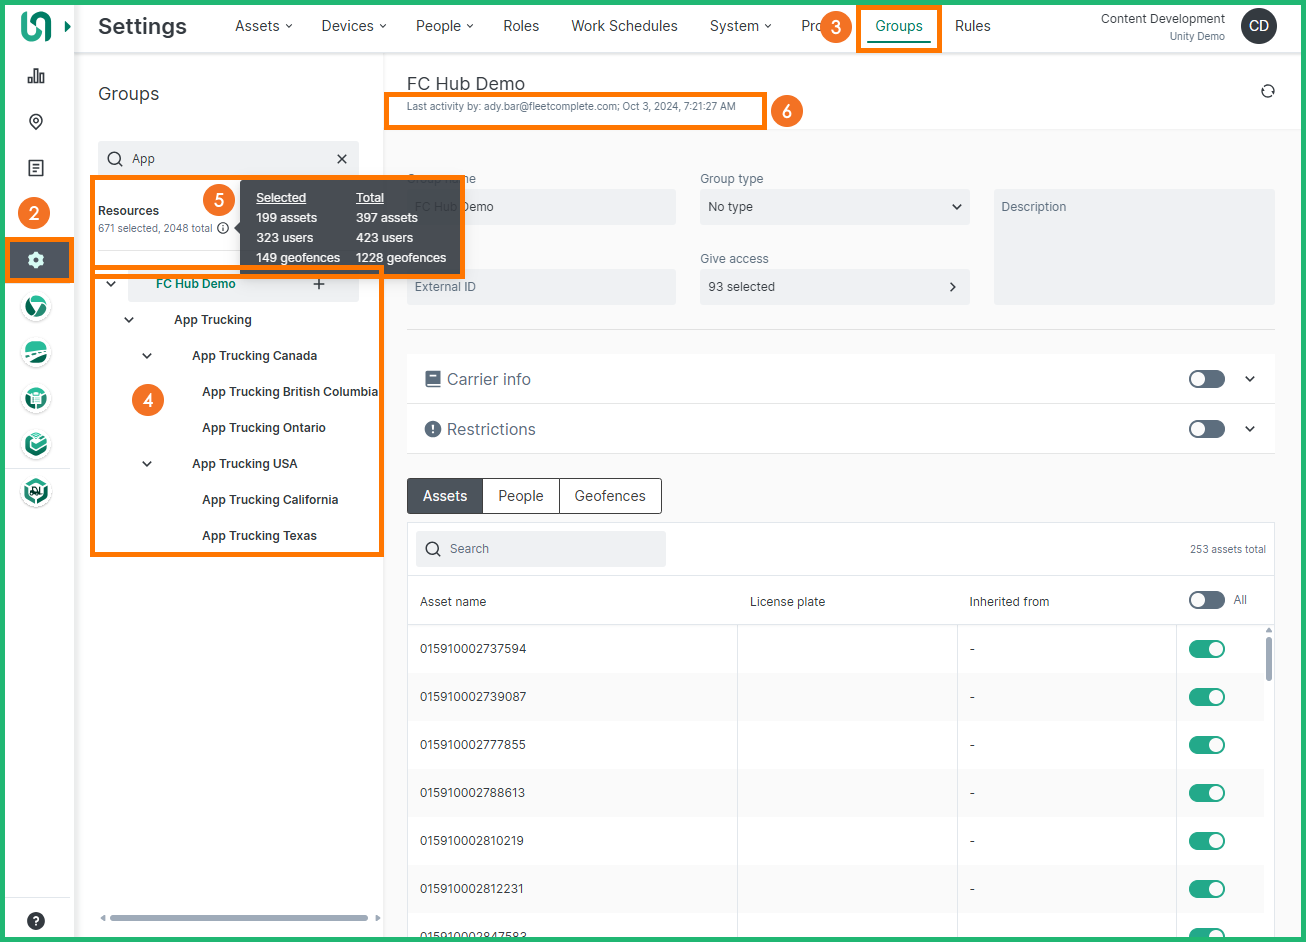1306x942 pixels.
Task: Open the dashboard chart icon in sidebar
Action: pyautogui.click(x=36, y=76)
